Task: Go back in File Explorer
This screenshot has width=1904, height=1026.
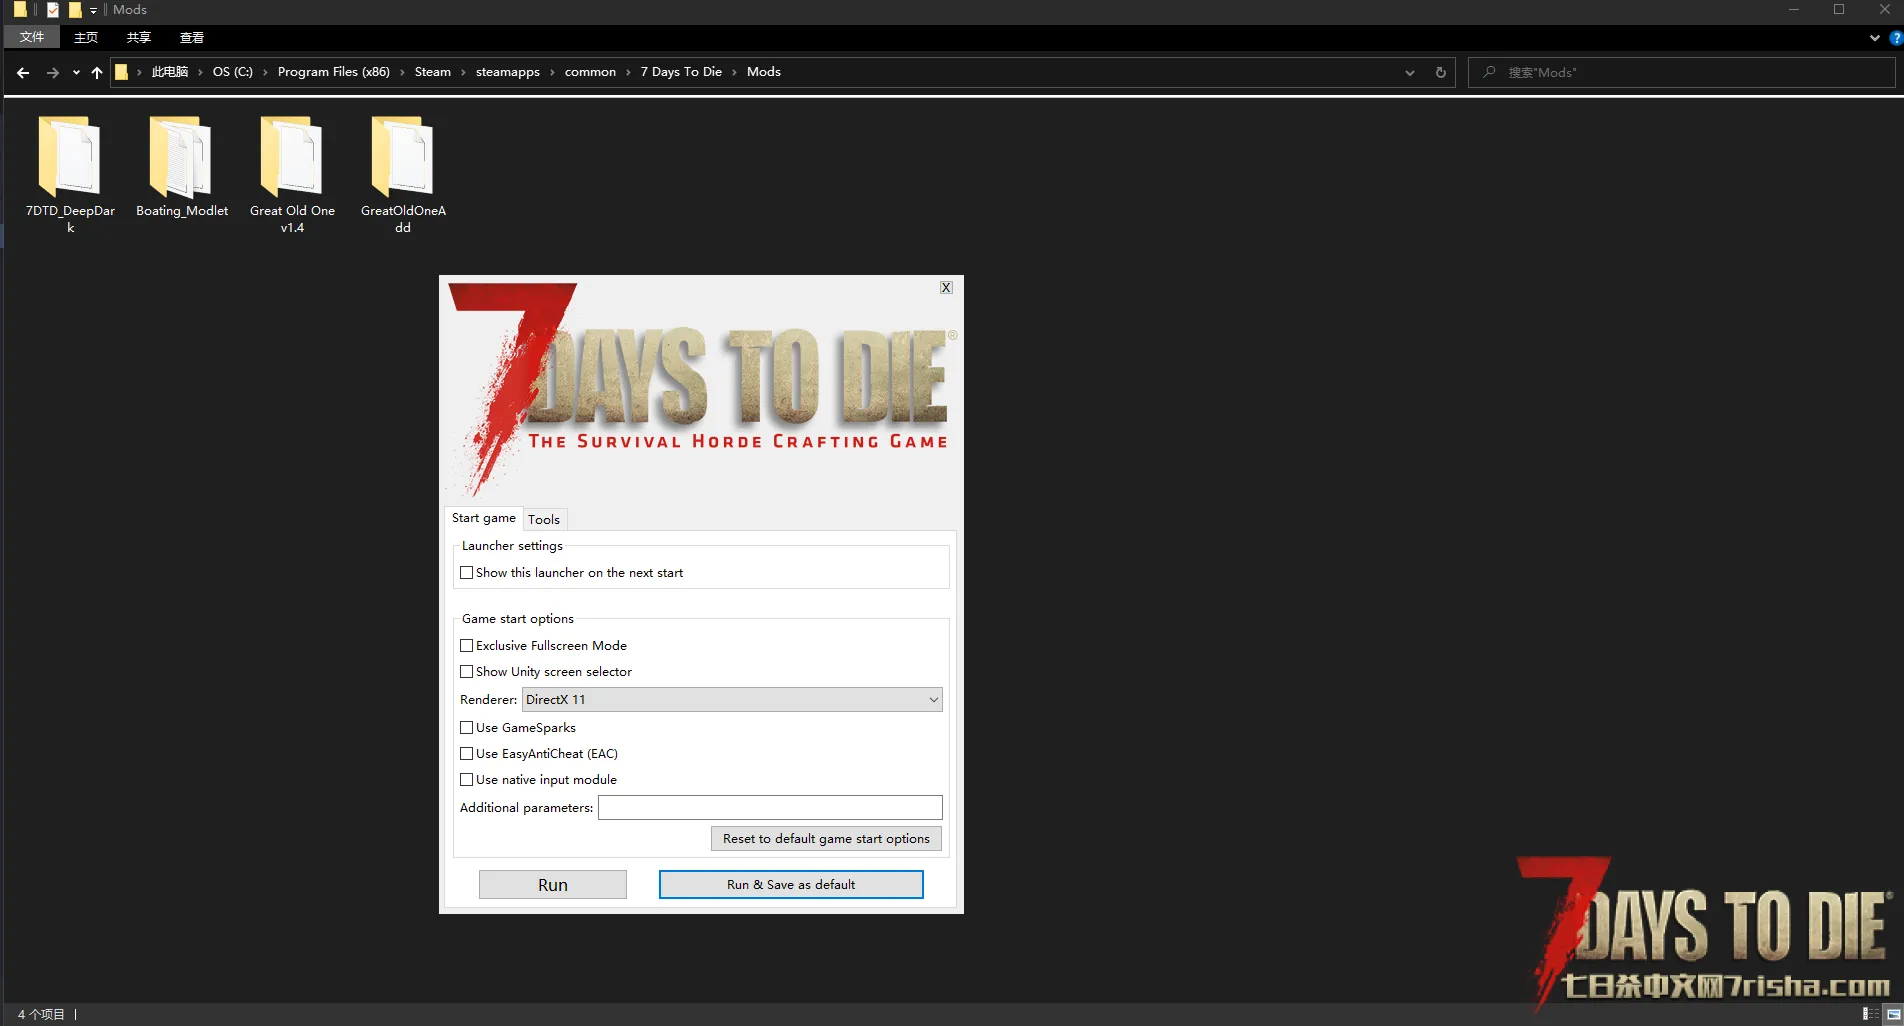Action: click(x=23, y=72)
